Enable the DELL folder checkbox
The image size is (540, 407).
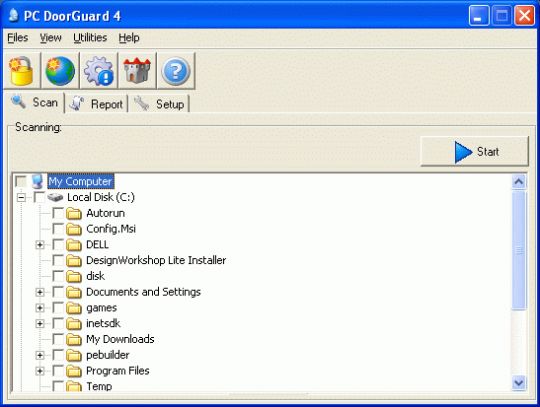click(x=58, y=244)
